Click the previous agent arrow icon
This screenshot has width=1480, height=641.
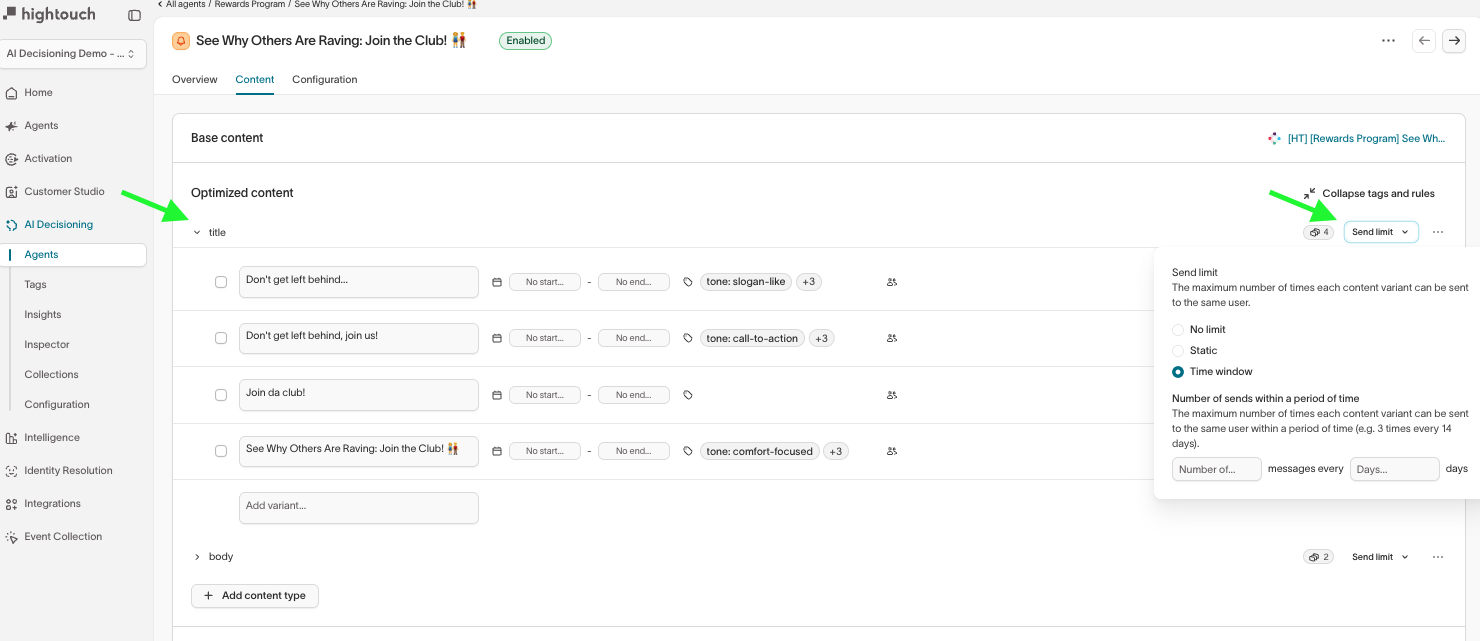pyautogui.click(x=1424, y=41)
